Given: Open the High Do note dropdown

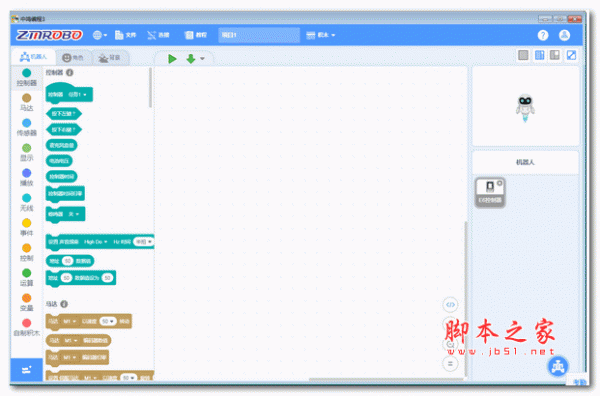Looking at the screenshot, I should [96, 242].
